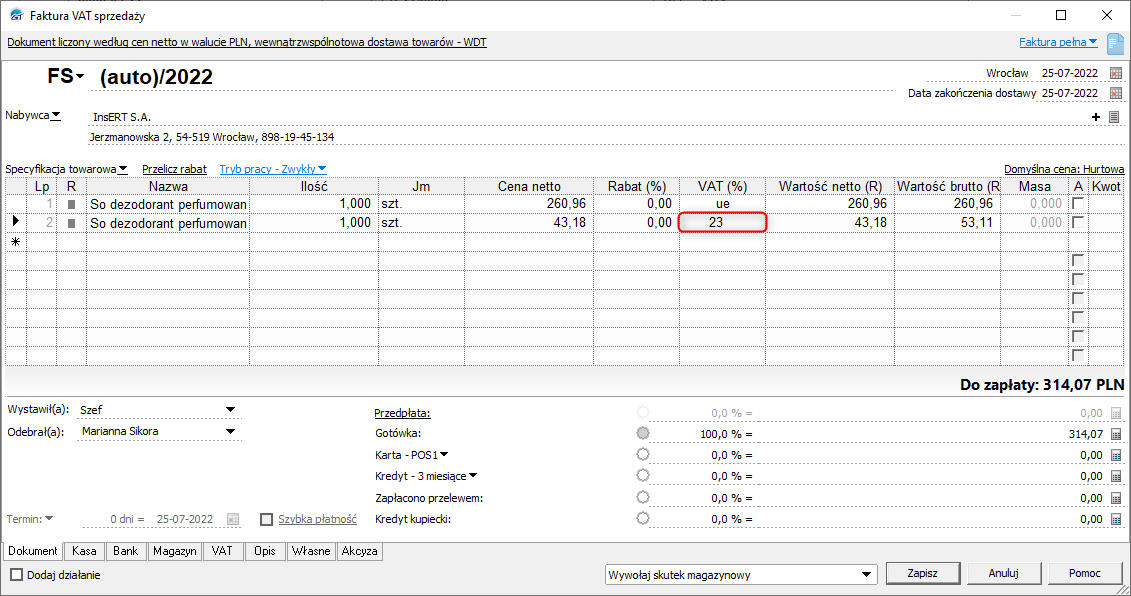
Task: Tick the Dodaj działanie checkbox
Action: tap(16, 575)
